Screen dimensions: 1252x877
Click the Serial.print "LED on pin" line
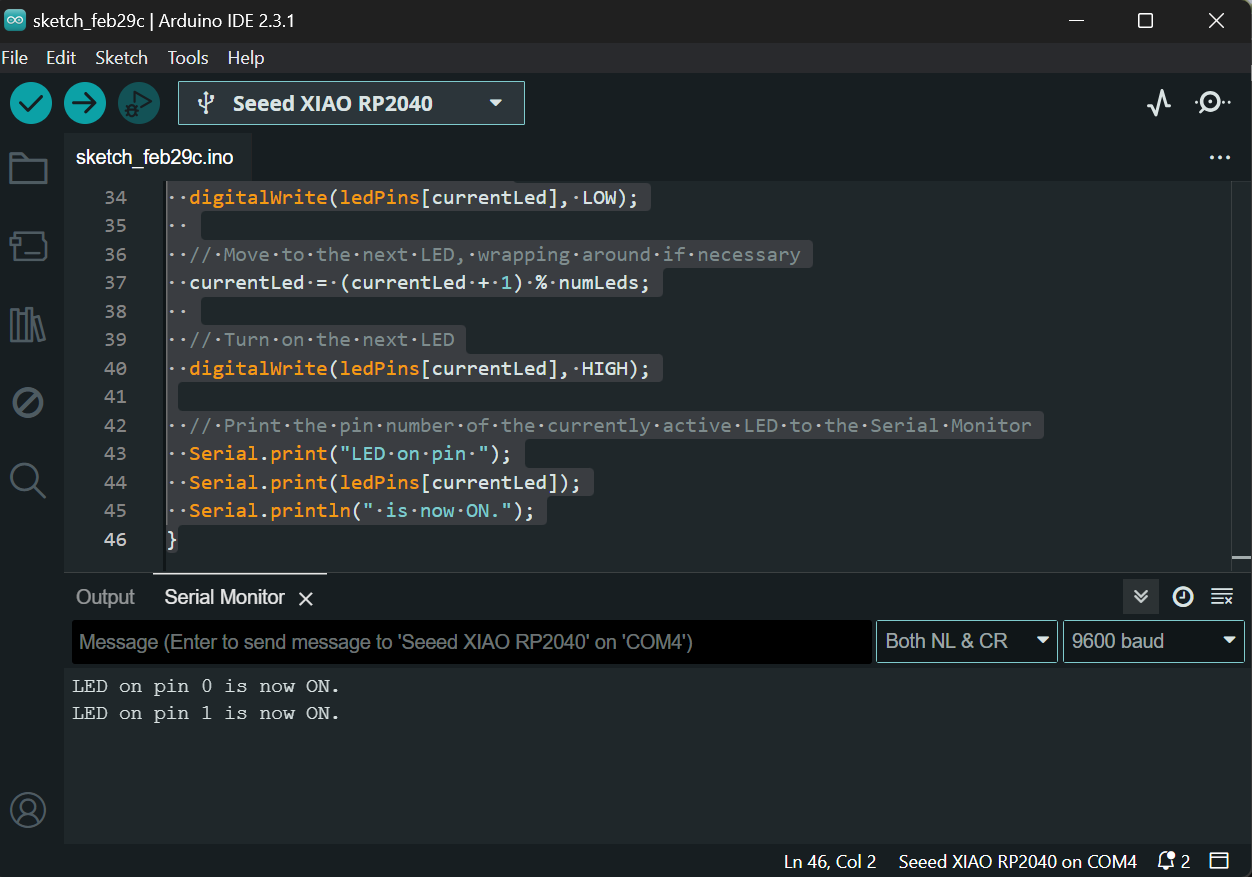pos(351,454)
